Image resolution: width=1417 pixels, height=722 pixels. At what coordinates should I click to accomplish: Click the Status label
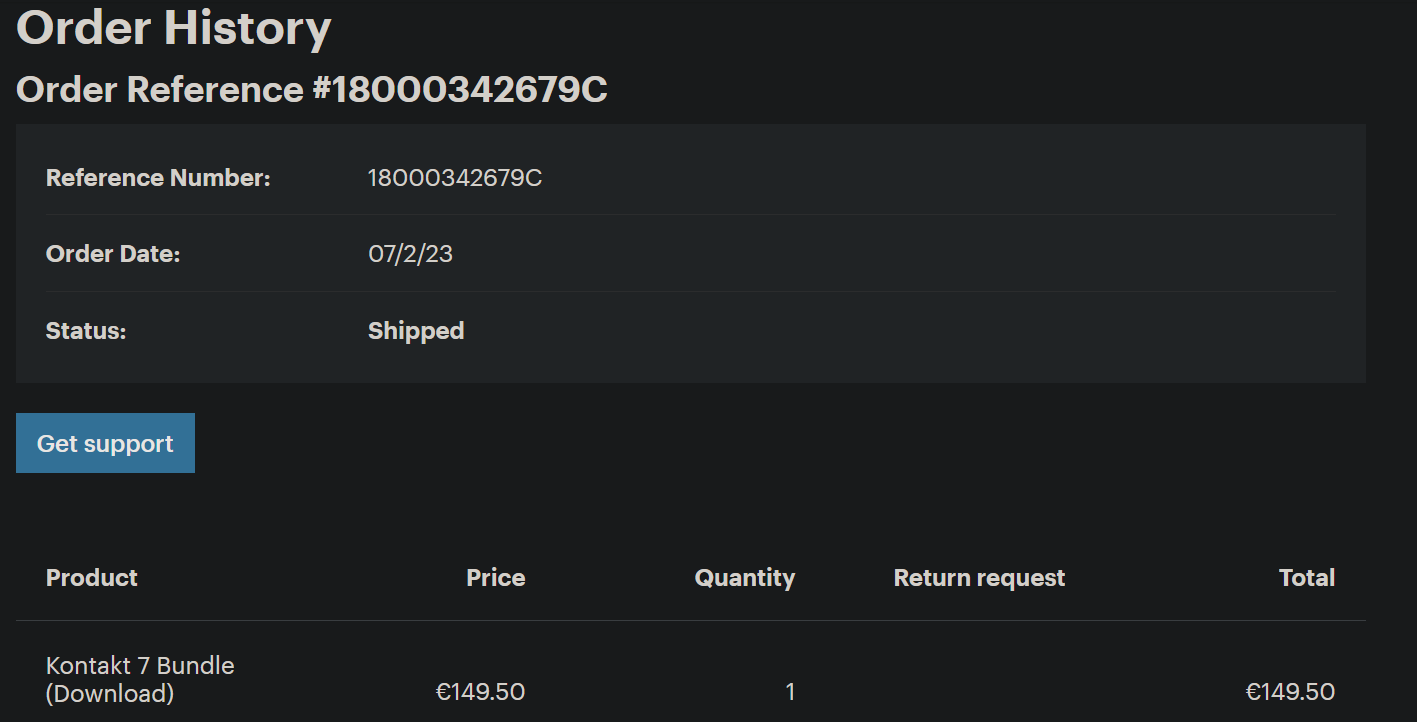(x=86, y=331)
